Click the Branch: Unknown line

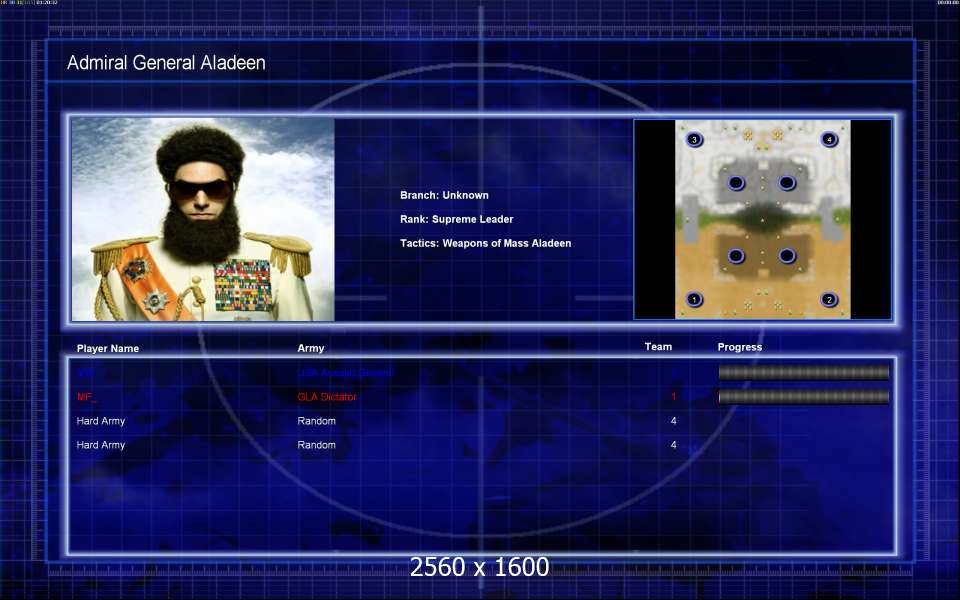pos(444,195)
